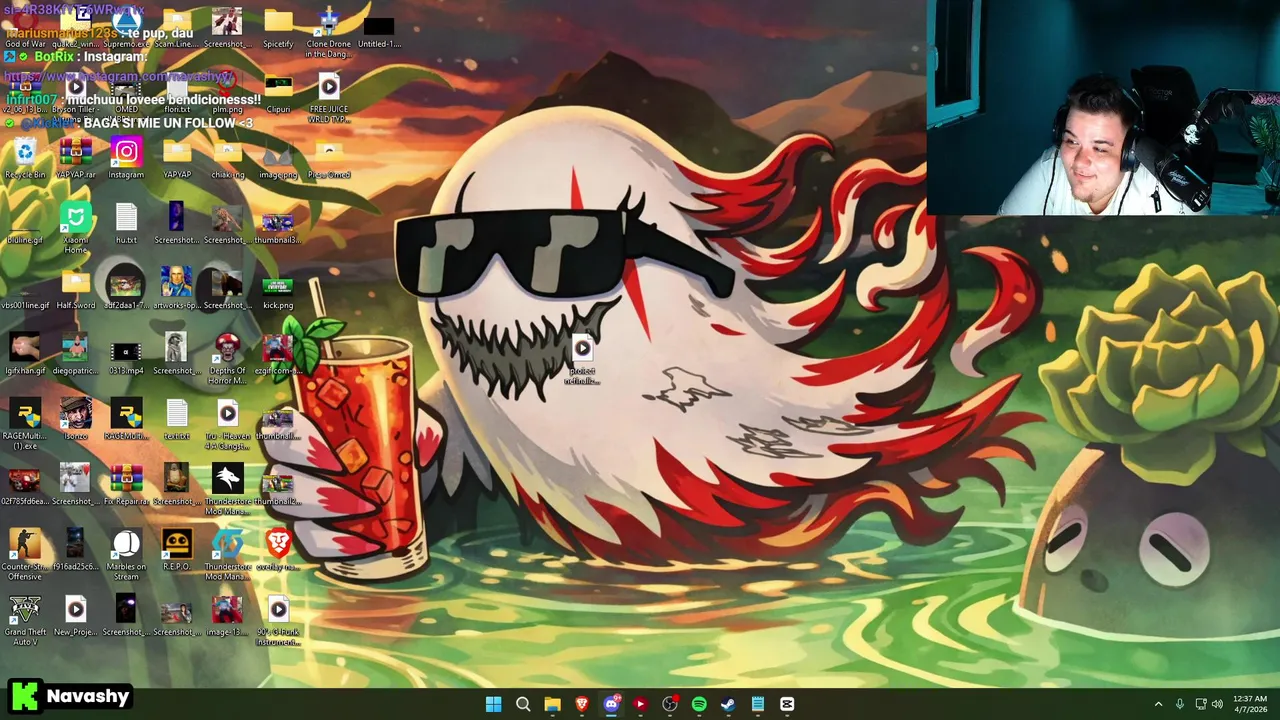Image resolution: width=1280 pixels, height=720 pixels.
Task: Open Steam from the taskbar
Action: click(x=728, y=704)
